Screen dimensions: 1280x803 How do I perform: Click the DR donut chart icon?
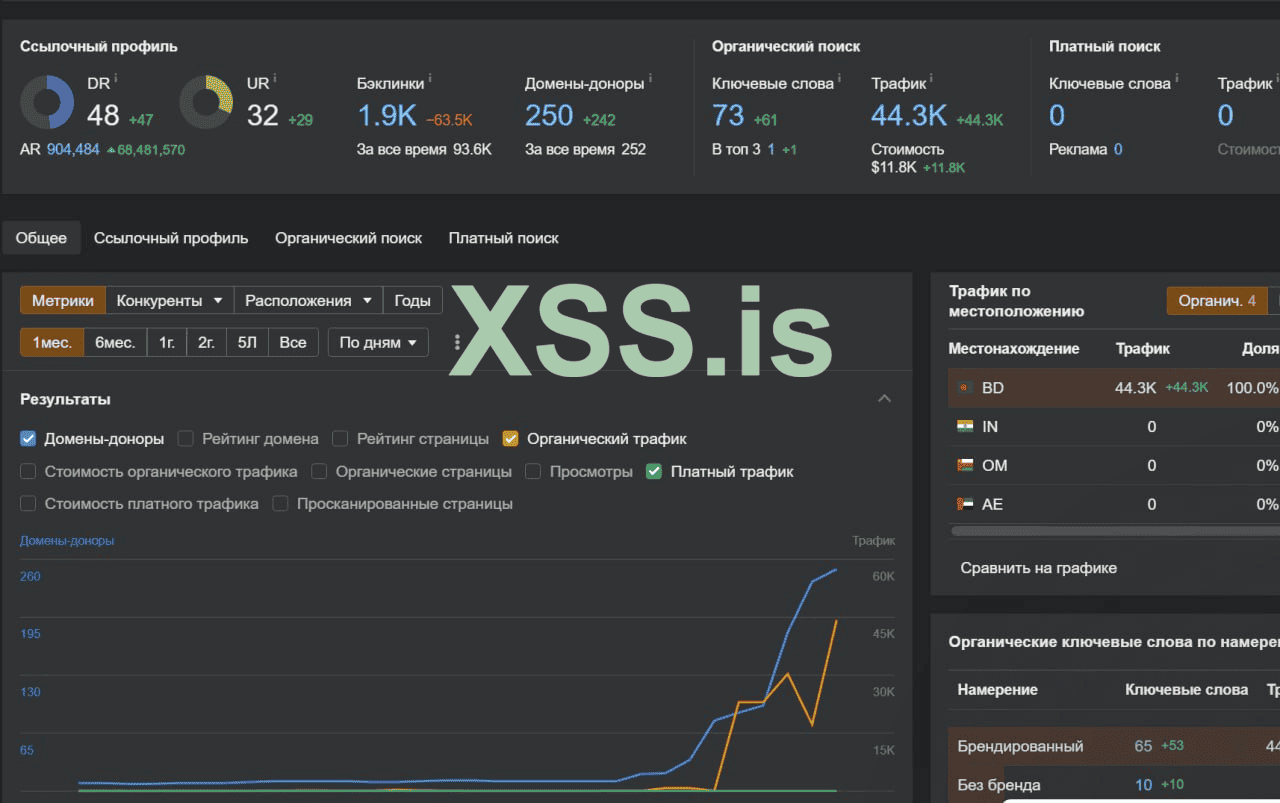[47, 102]
